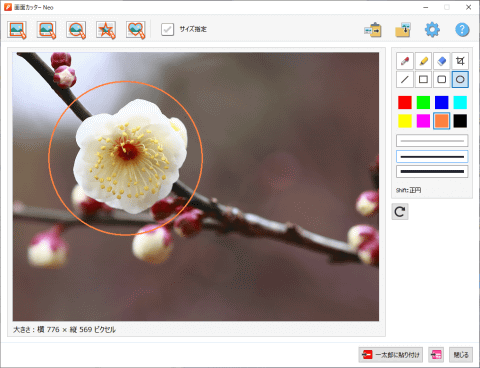Select the rectangle capture mode icon
The height and width of the screenshot is (368, 480).
(x=17, y=30)
